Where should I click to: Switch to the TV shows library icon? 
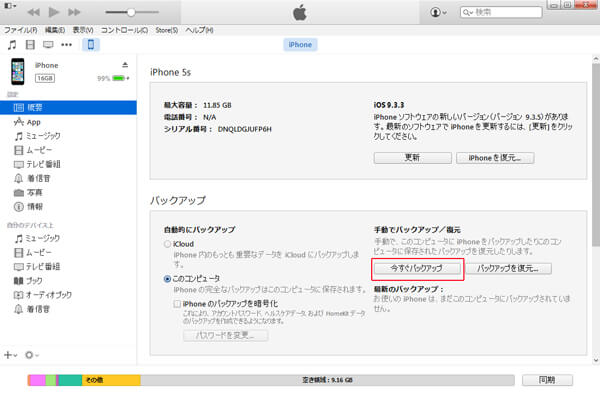48,45
